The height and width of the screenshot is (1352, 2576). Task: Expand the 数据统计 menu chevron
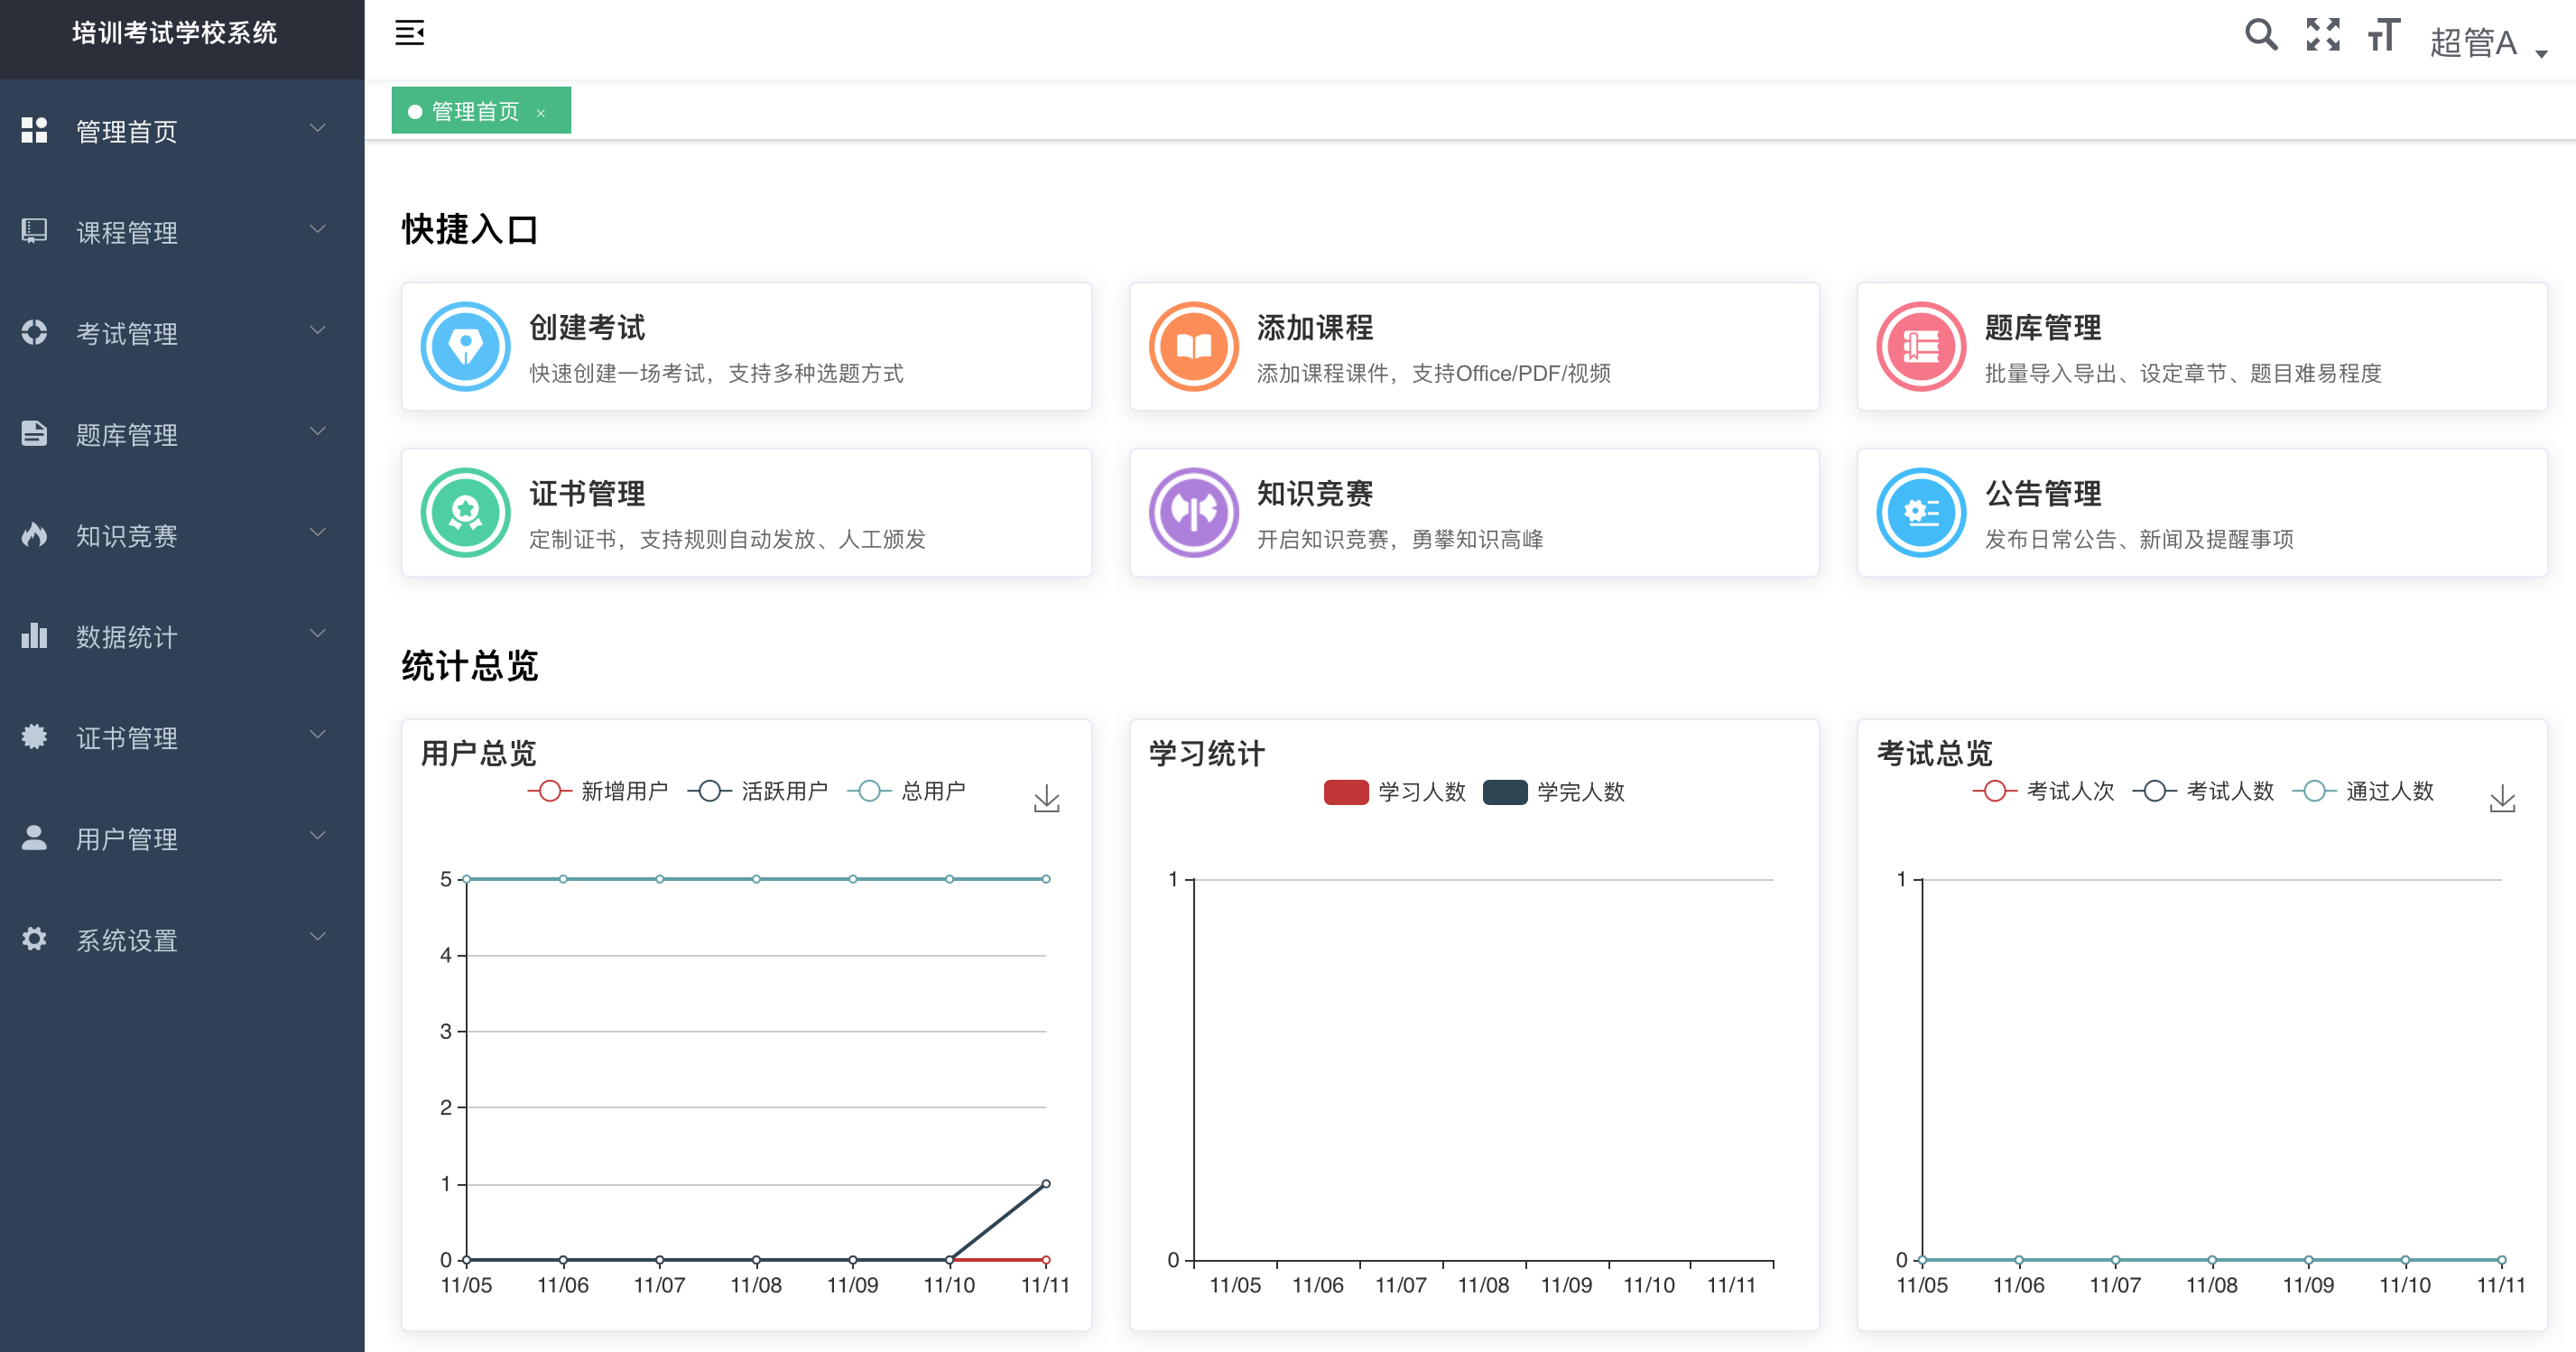(318, 633)
